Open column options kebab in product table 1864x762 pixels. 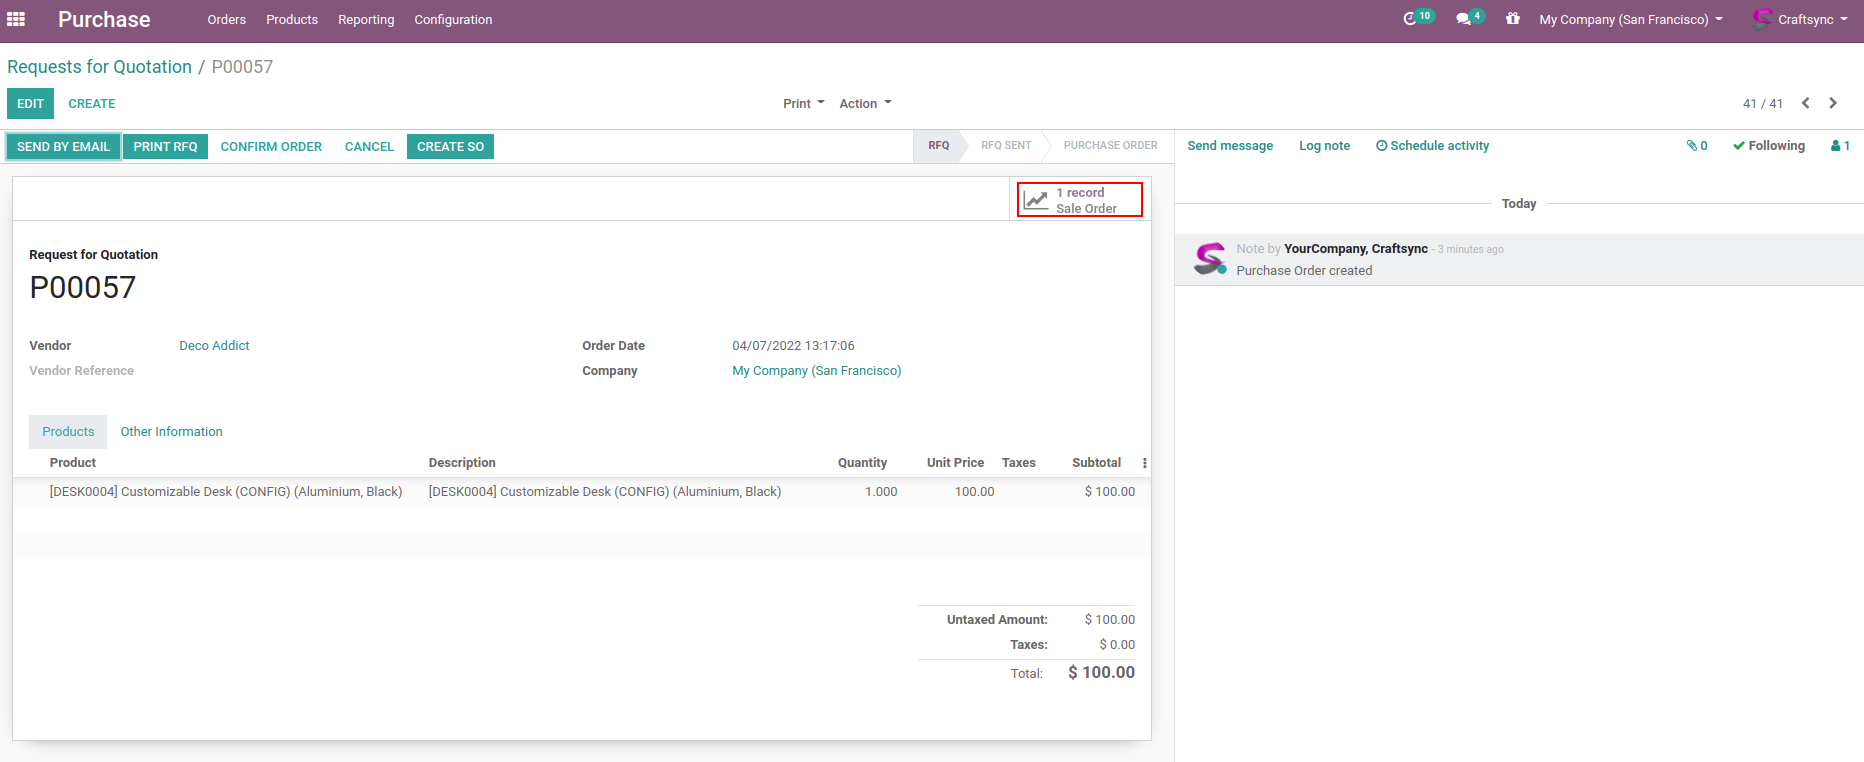pos(1144,463)
